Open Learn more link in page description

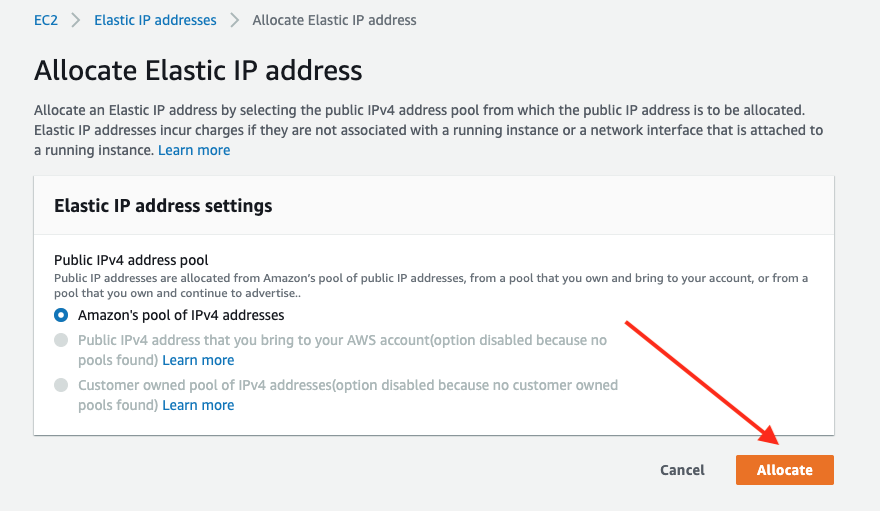tap(194, 150)
